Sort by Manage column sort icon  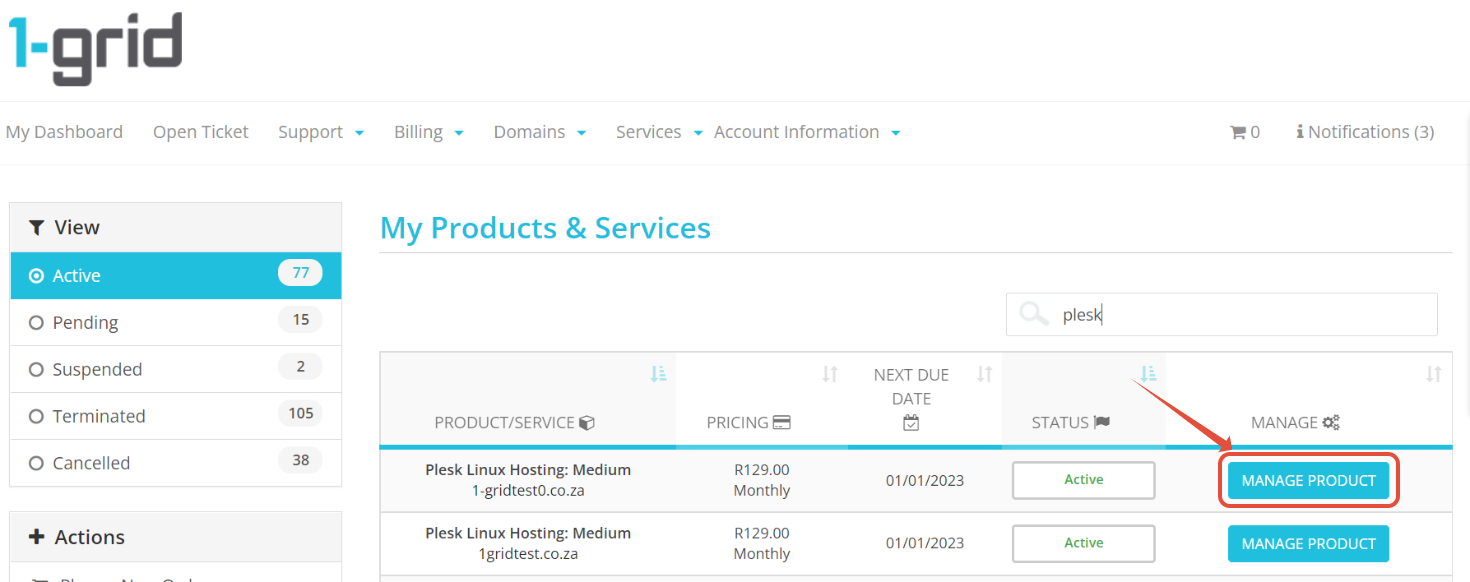(1434, 374)
